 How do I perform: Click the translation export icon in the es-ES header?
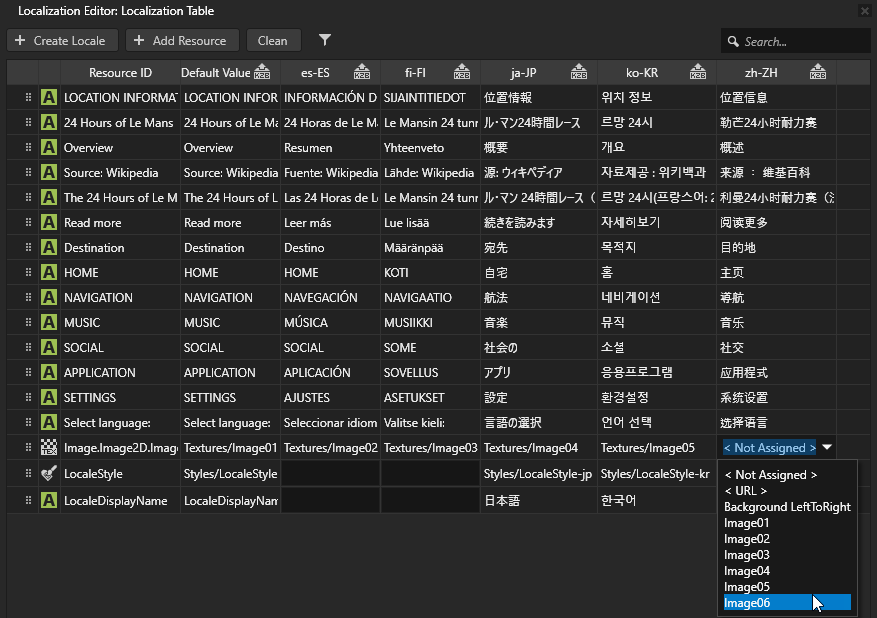pyautogui.click(x=362, y=72)
